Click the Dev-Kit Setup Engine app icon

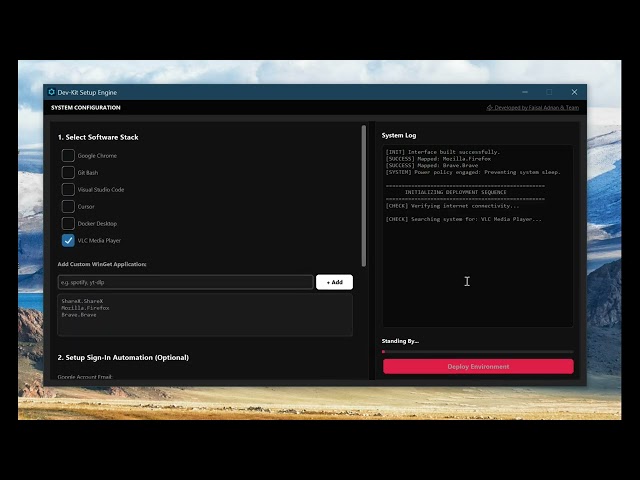pyautogui.click(x=51, y=92)
